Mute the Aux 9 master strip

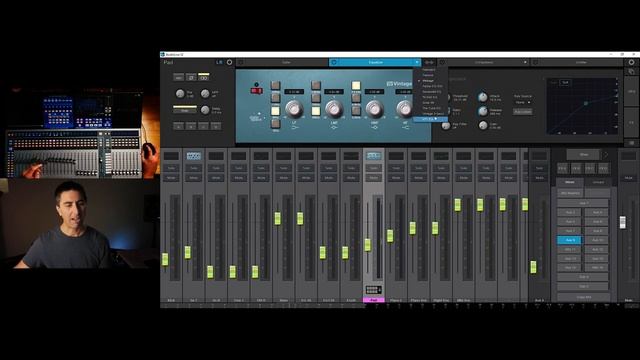[539, 178]
